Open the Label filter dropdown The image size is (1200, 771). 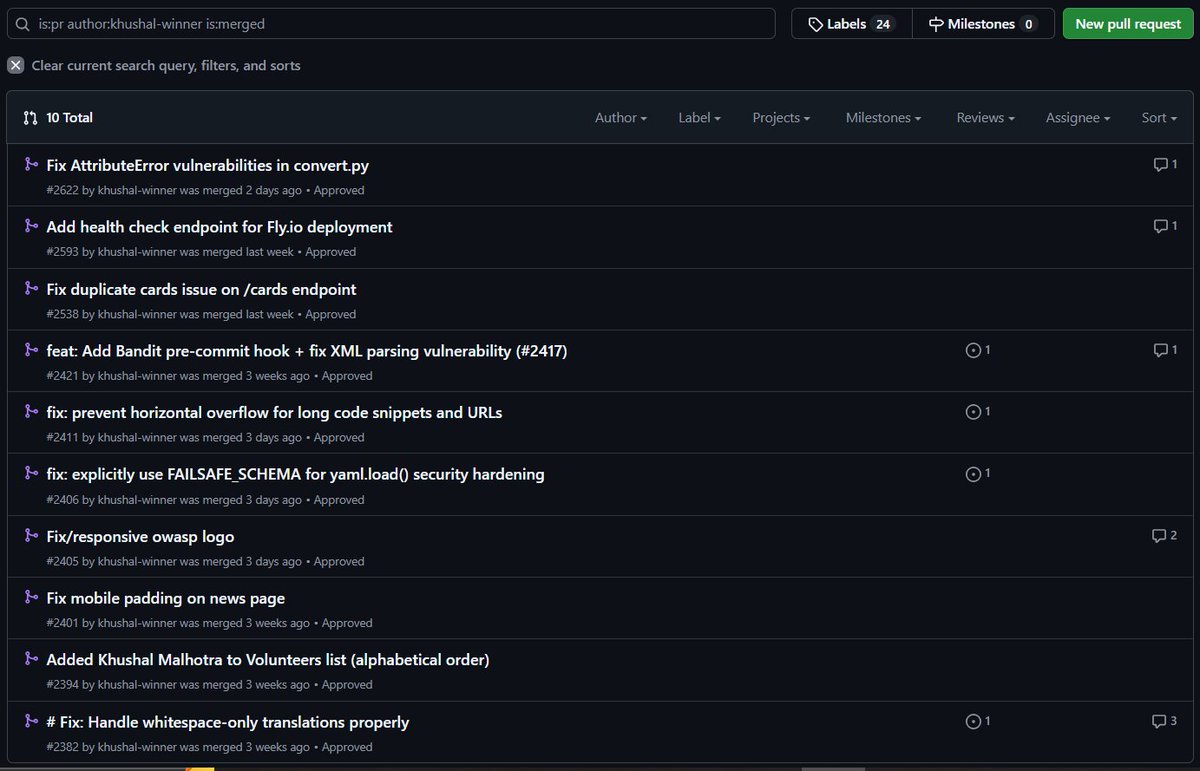(700, 118)
